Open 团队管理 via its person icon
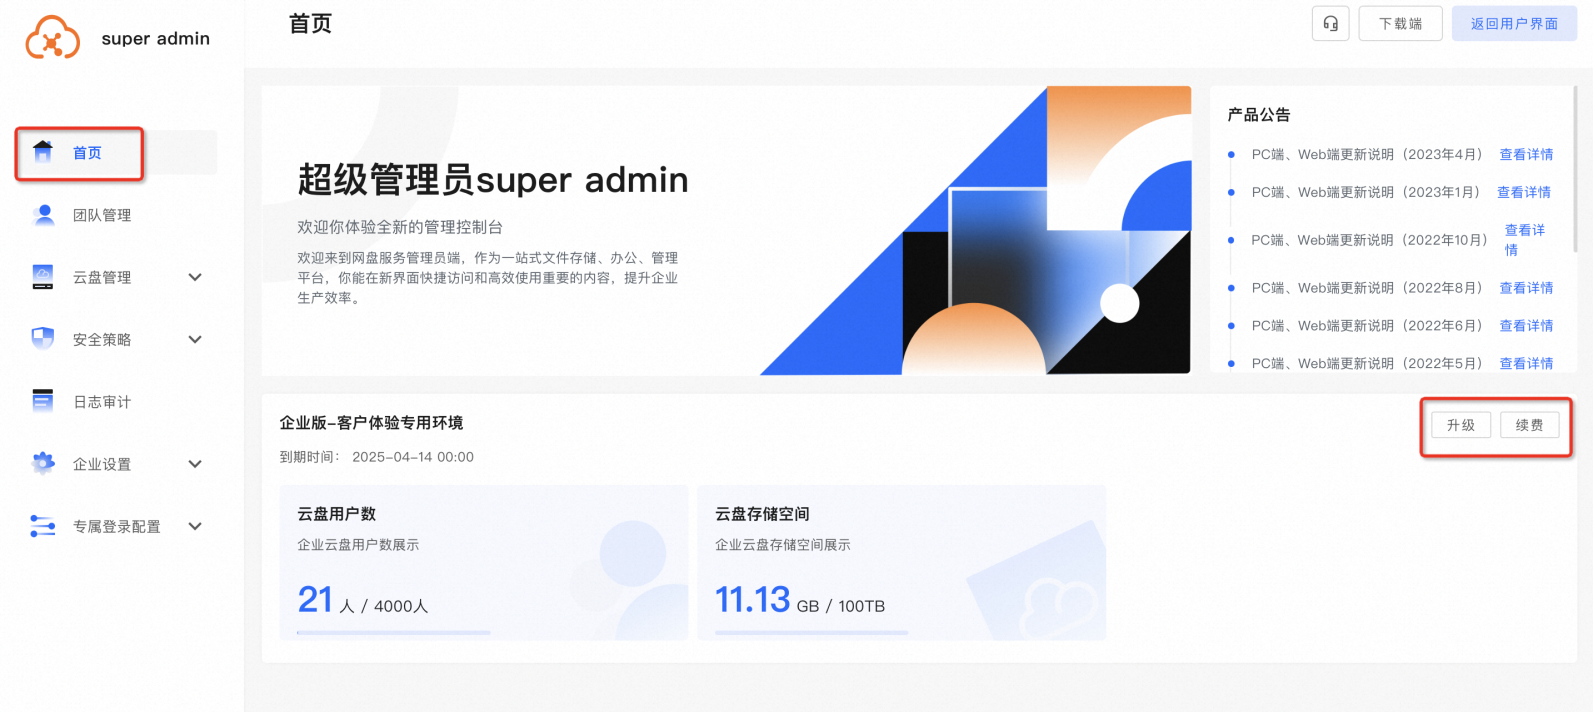This screenshot has width=1593, height=712. (x=43, y=215)
